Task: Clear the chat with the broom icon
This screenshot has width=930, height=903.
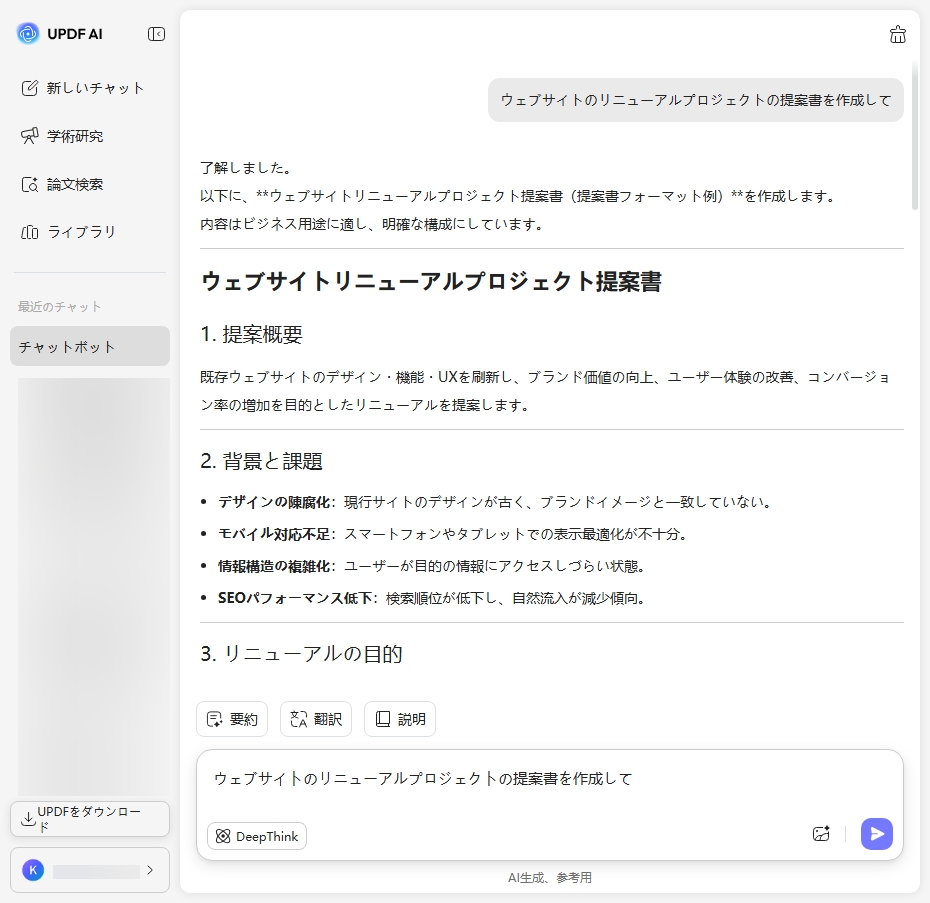Action: point(897,34)
